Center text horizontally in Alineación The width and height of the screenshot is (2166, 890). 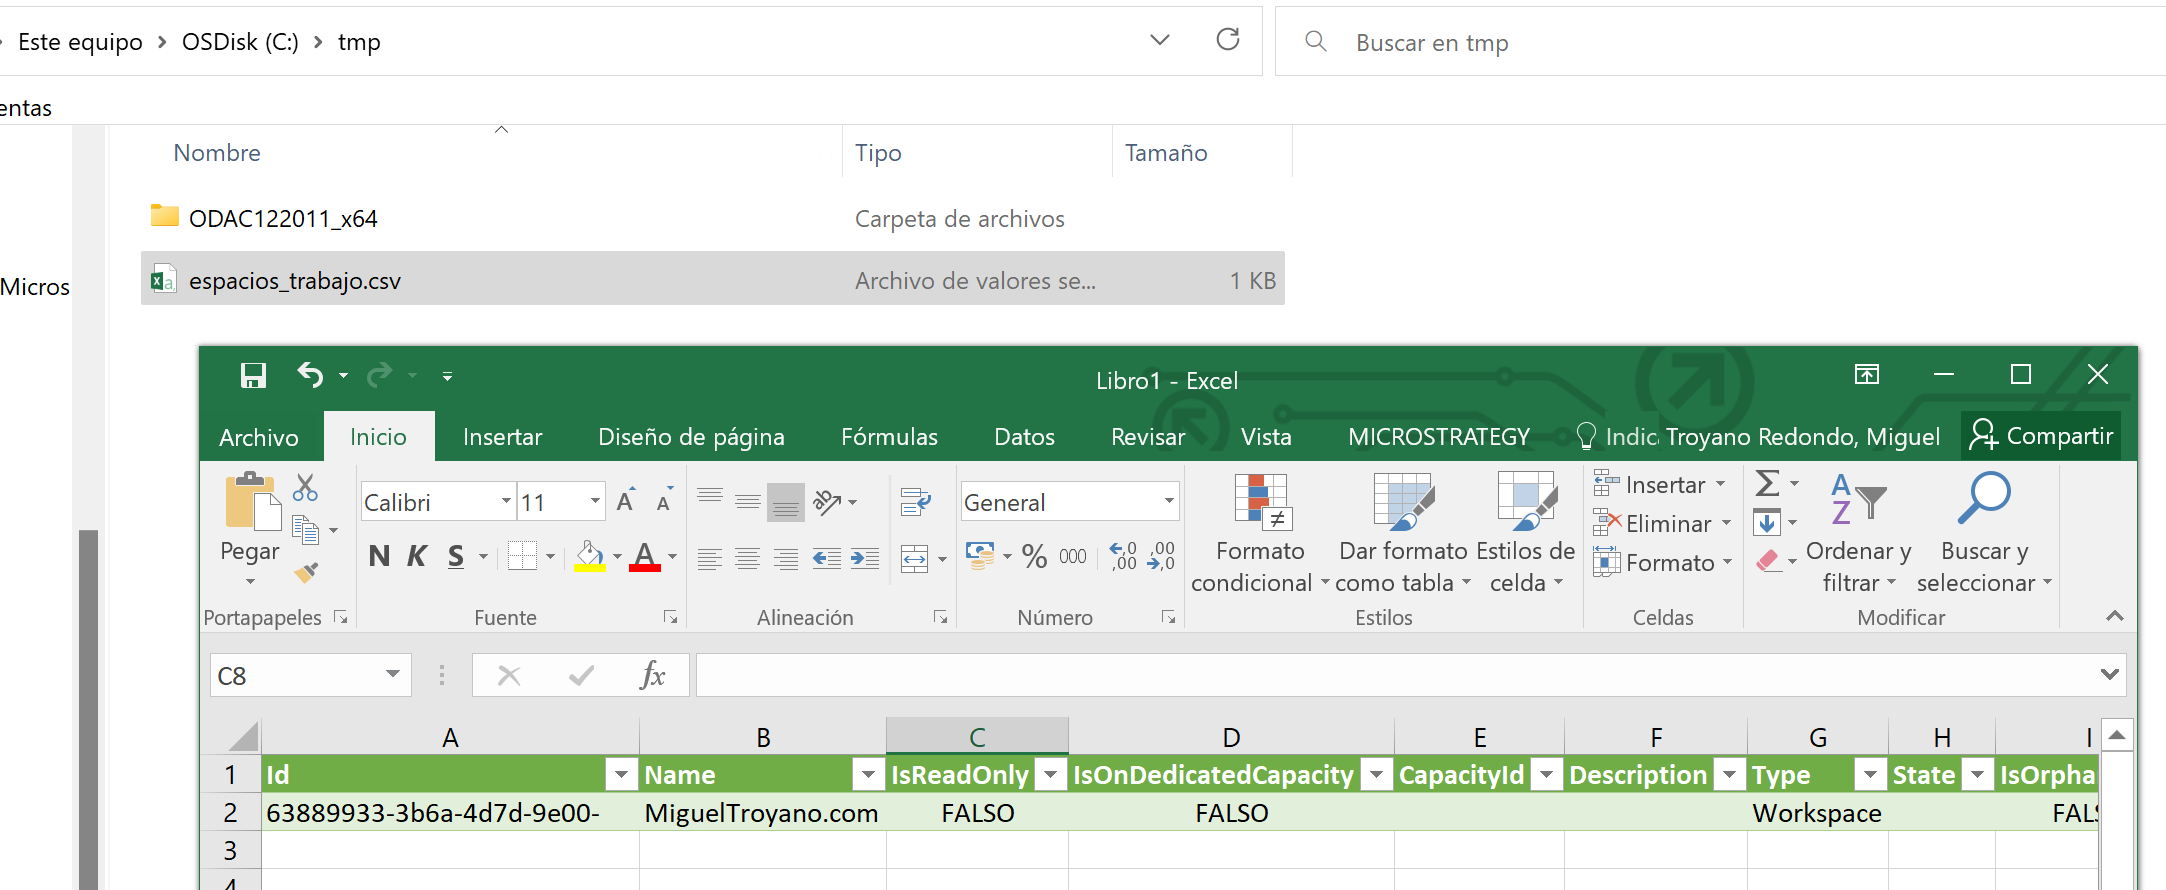[x=748, y=558]
